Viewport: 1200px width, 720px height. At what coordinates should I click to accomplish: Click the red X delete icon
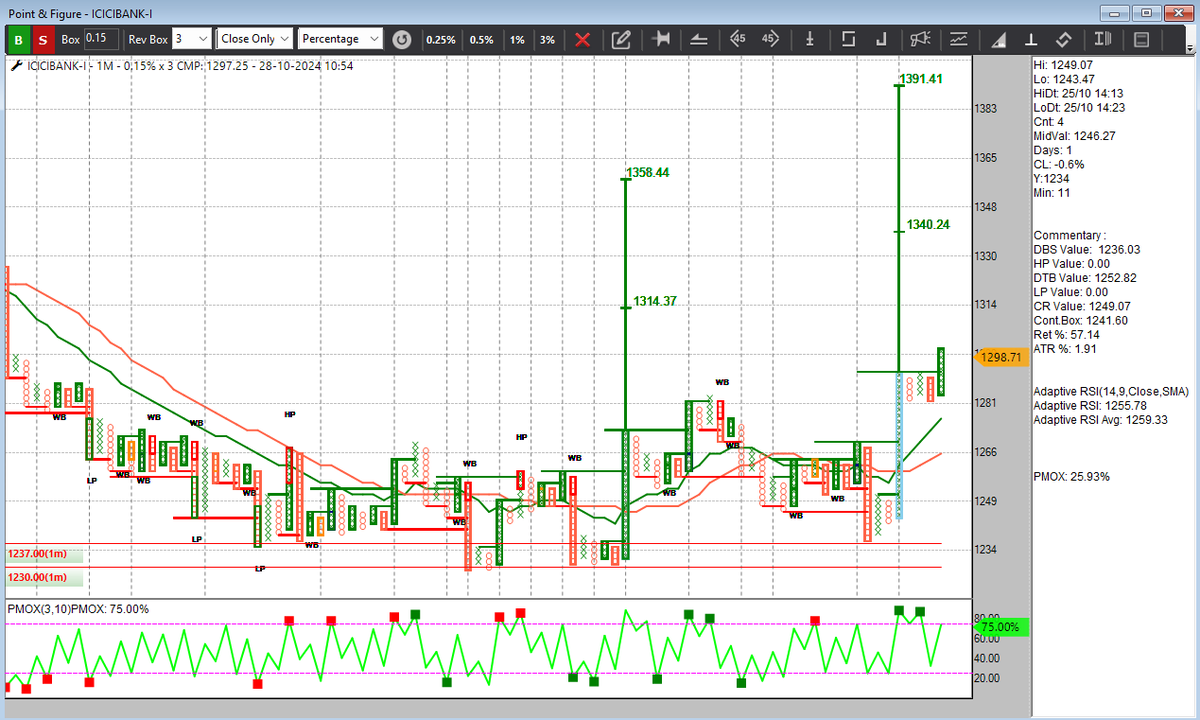pyautogui.click(x=582, y=40)
